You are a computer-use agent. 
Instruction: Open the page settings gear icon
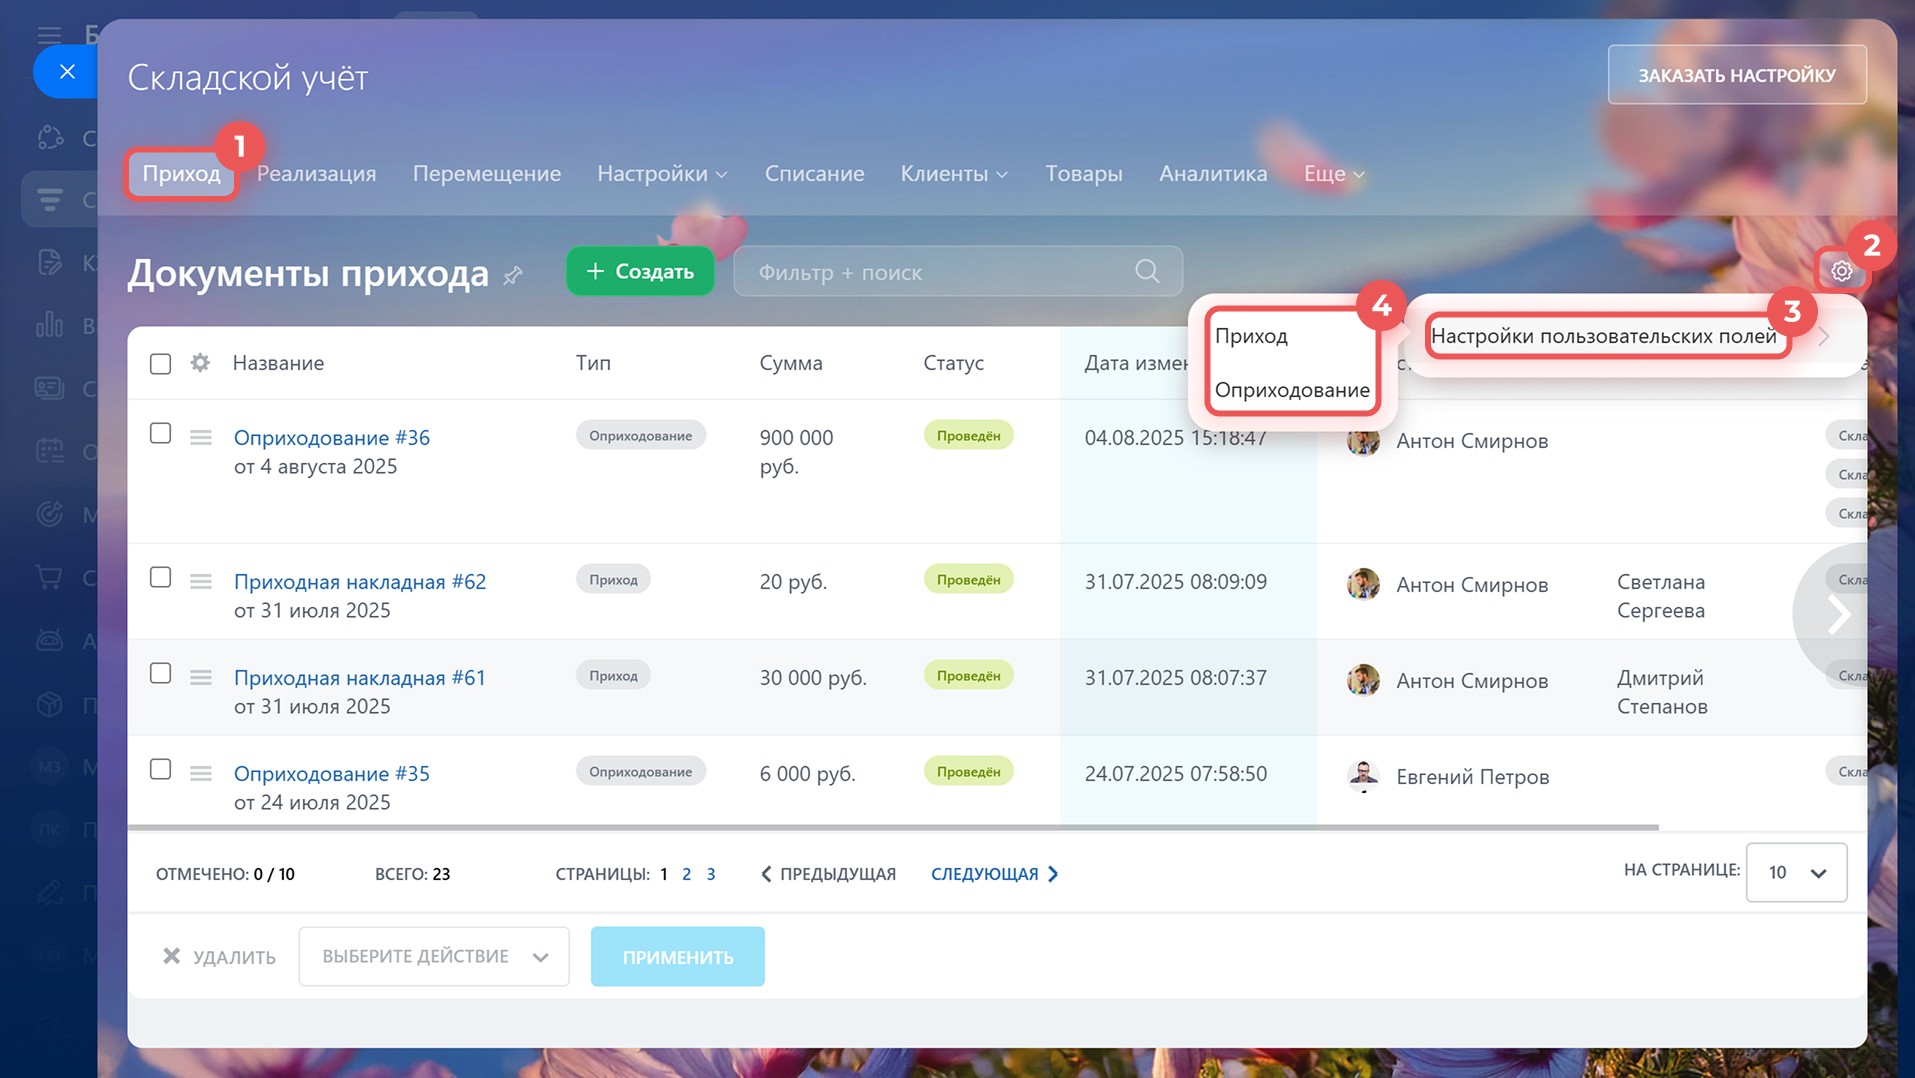click(1841, 271)
